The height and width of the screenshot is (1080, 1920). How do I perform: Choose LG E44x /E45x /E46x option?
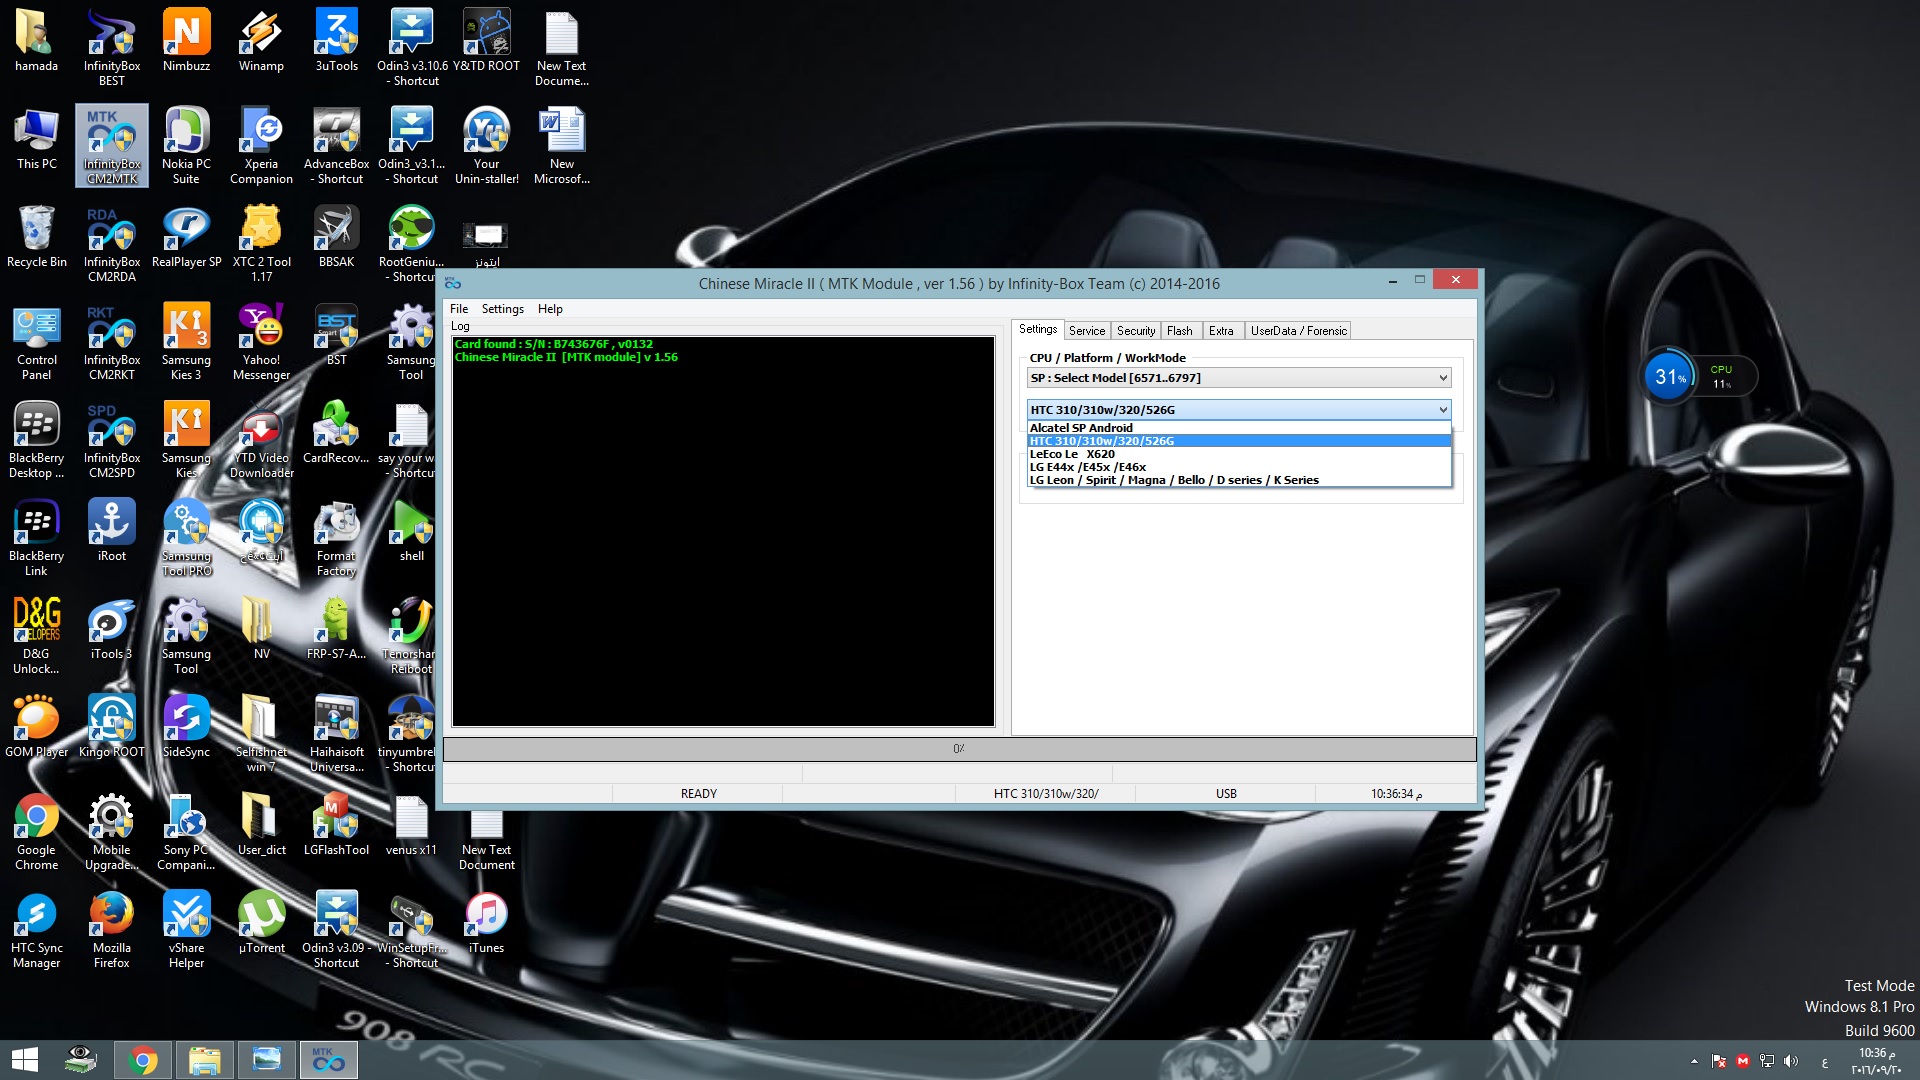click(1239, 467)
